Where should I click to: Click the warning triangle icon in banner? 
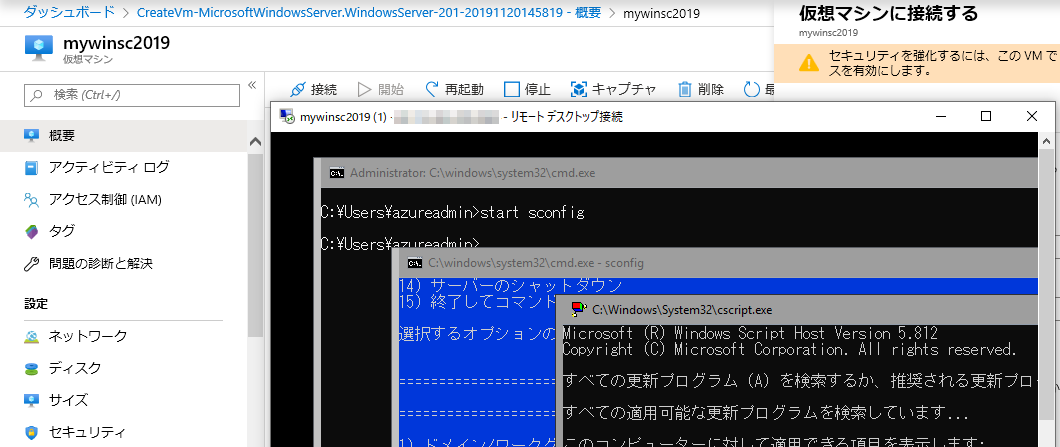808,64
